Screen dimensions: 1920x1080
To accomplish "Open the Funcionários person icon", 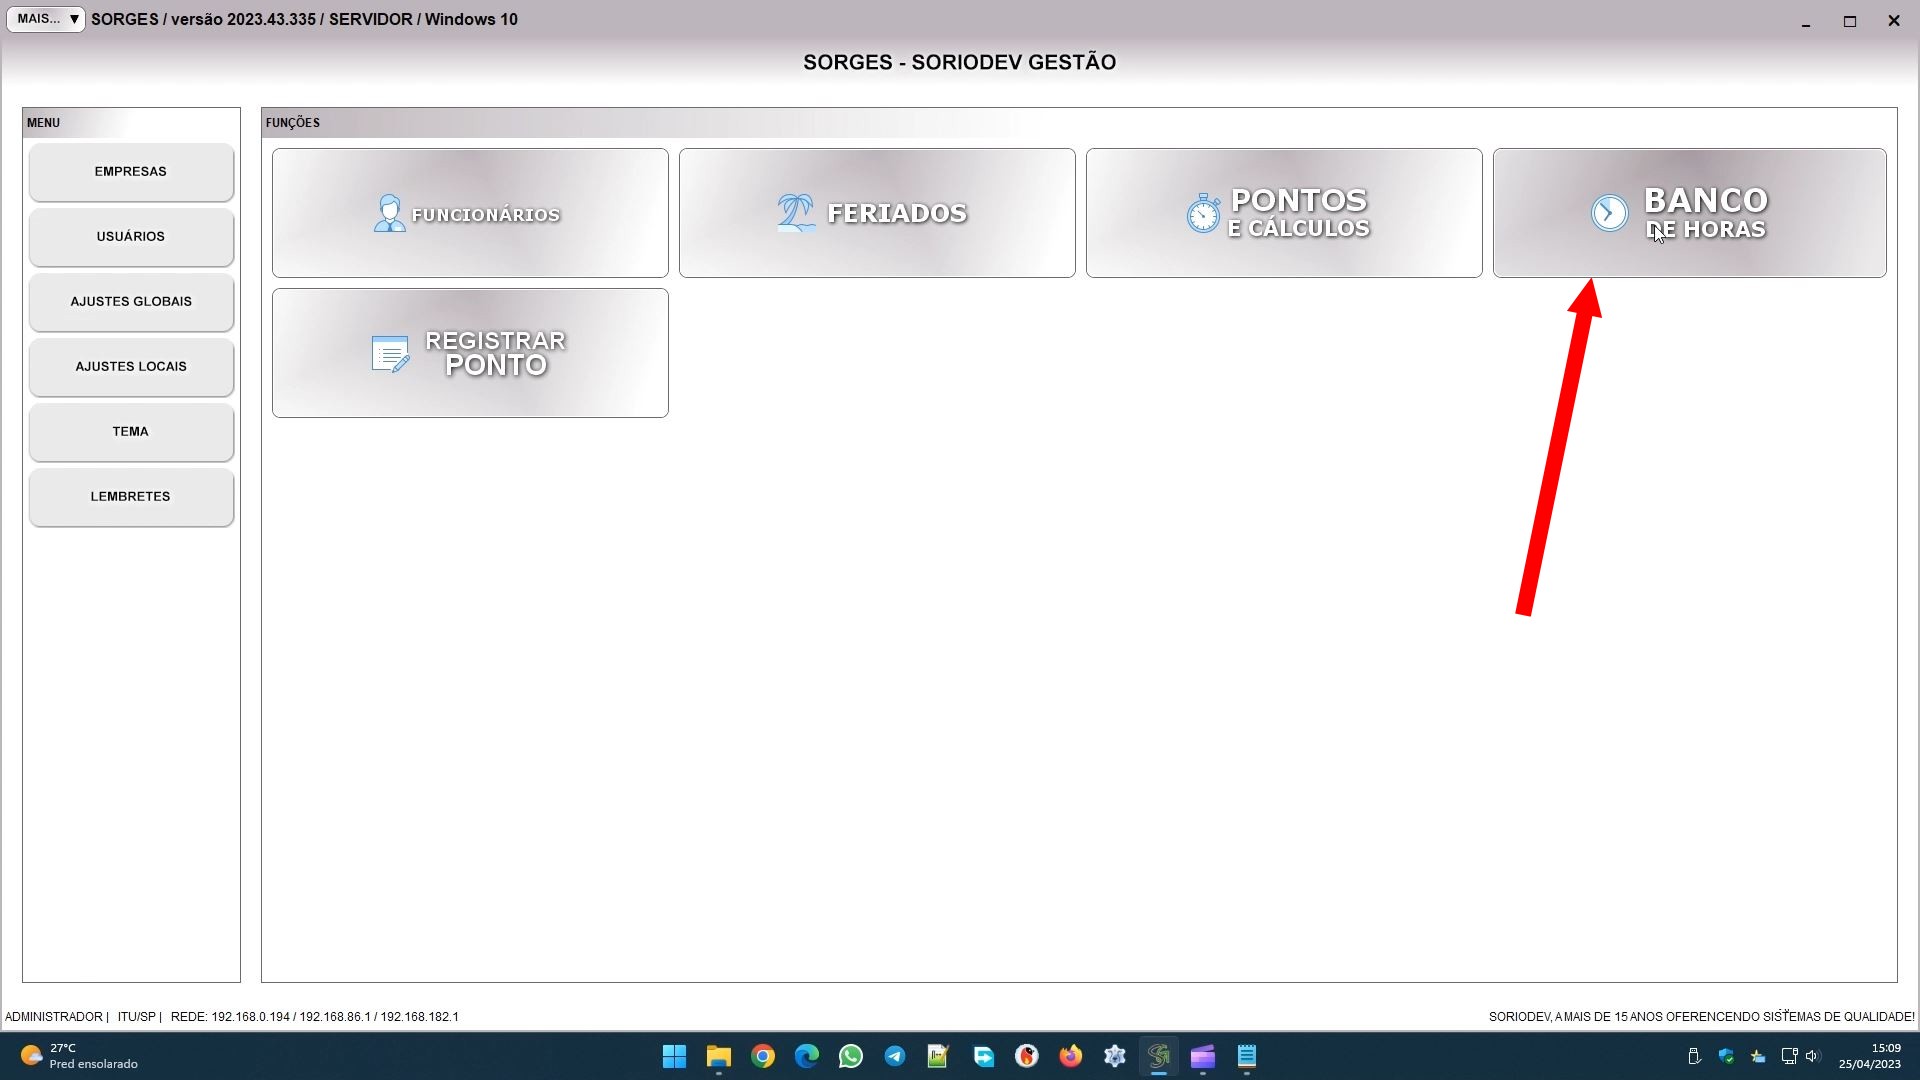I will coord(389,213).
